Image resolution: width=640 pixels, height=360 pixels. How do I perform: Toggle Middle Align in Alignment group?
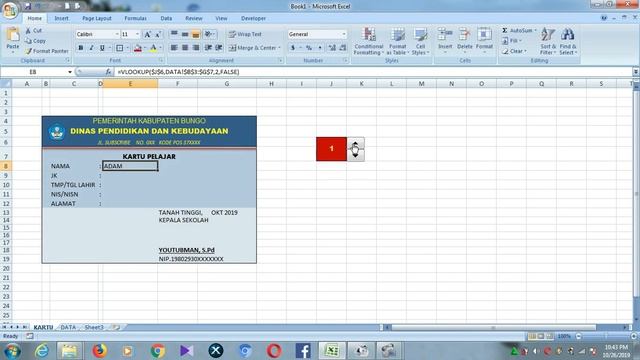pos(185,34)
